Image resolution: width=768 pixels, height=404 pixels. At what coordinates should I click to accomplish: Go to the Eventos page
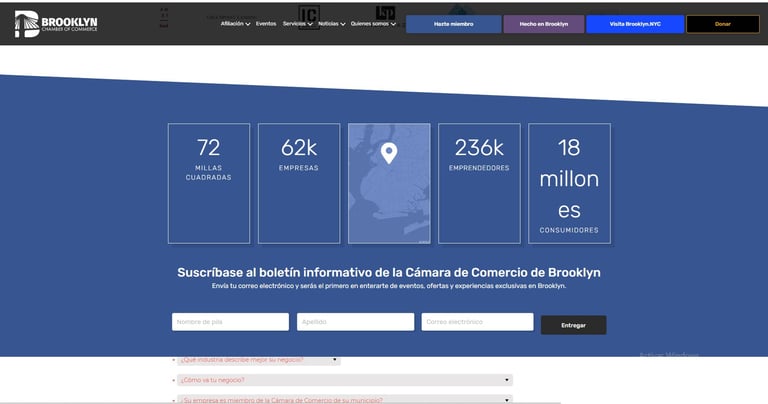[266, 24]
